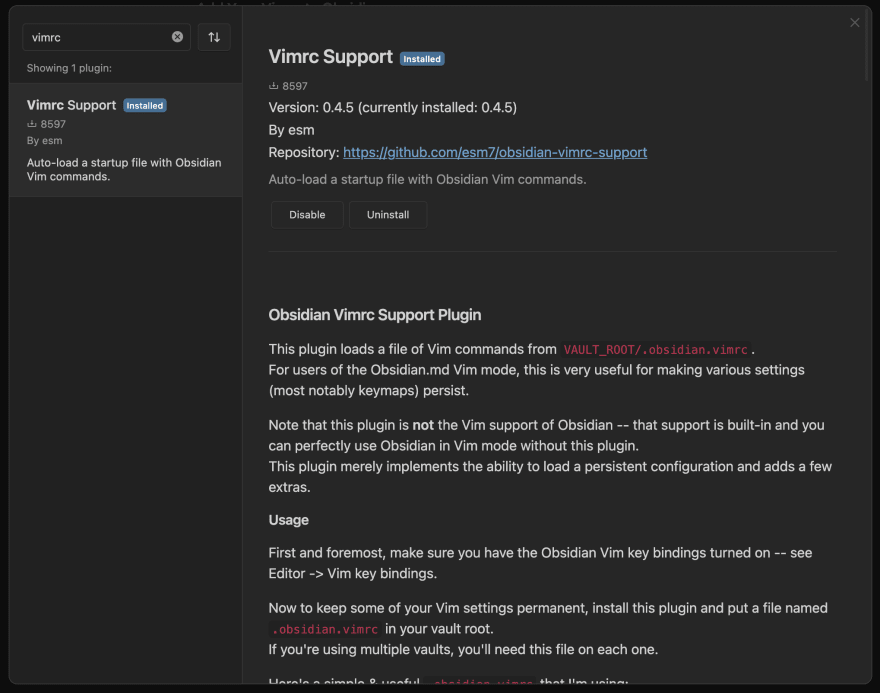Click the Installed badge beside the details title
880x693 pixels.
click(x=422, y=58)
